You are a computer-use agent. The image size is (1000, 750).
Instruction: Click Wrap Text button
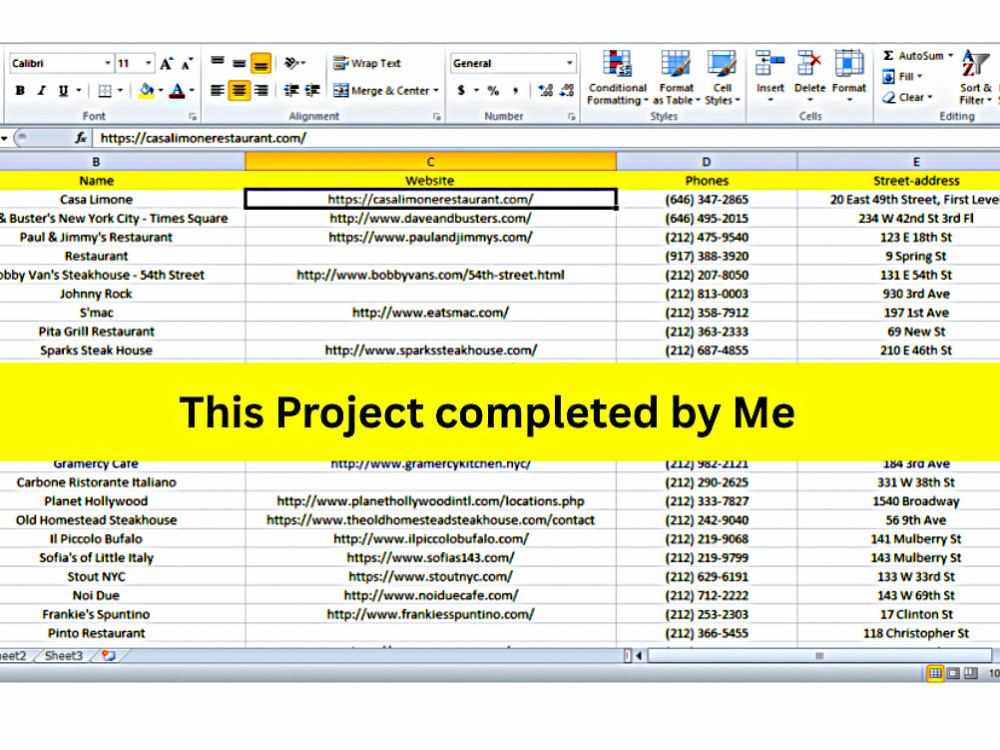[367, 62]
